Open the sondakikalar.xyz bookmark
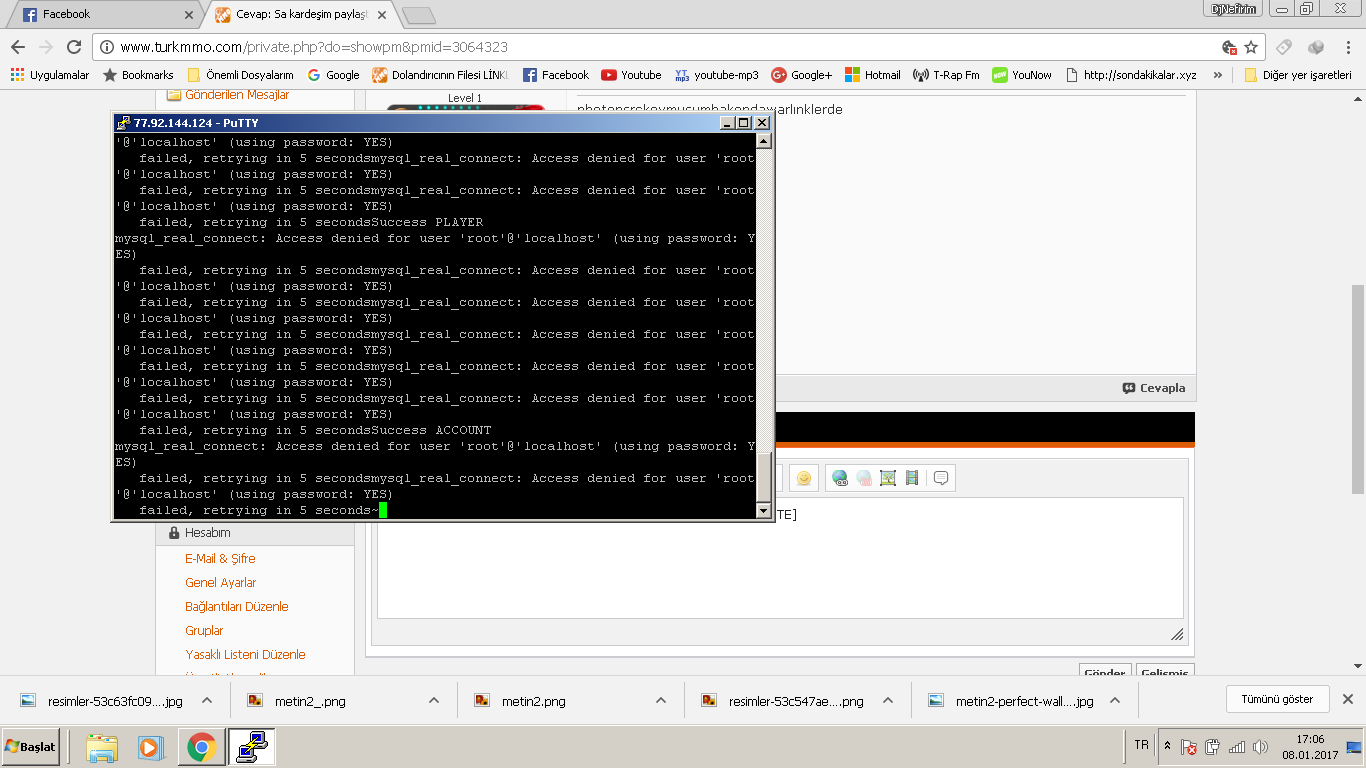The width and height of the screenshot is (1366, 768). pyautogui.click(x=1131, y=75)
